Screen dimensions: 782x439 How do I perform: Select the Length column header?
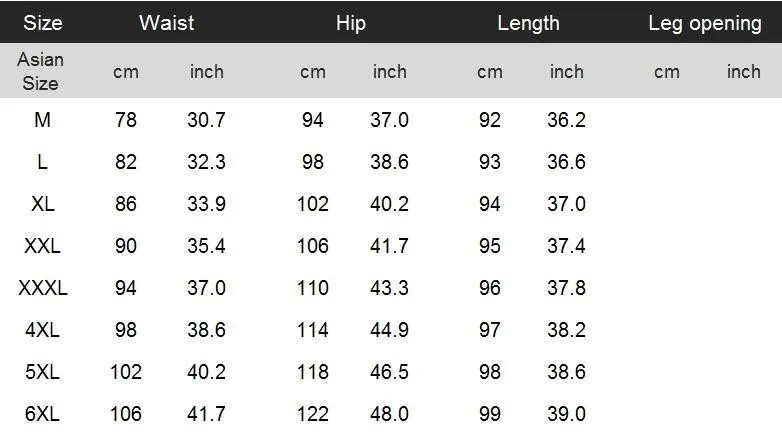[528, 23]
